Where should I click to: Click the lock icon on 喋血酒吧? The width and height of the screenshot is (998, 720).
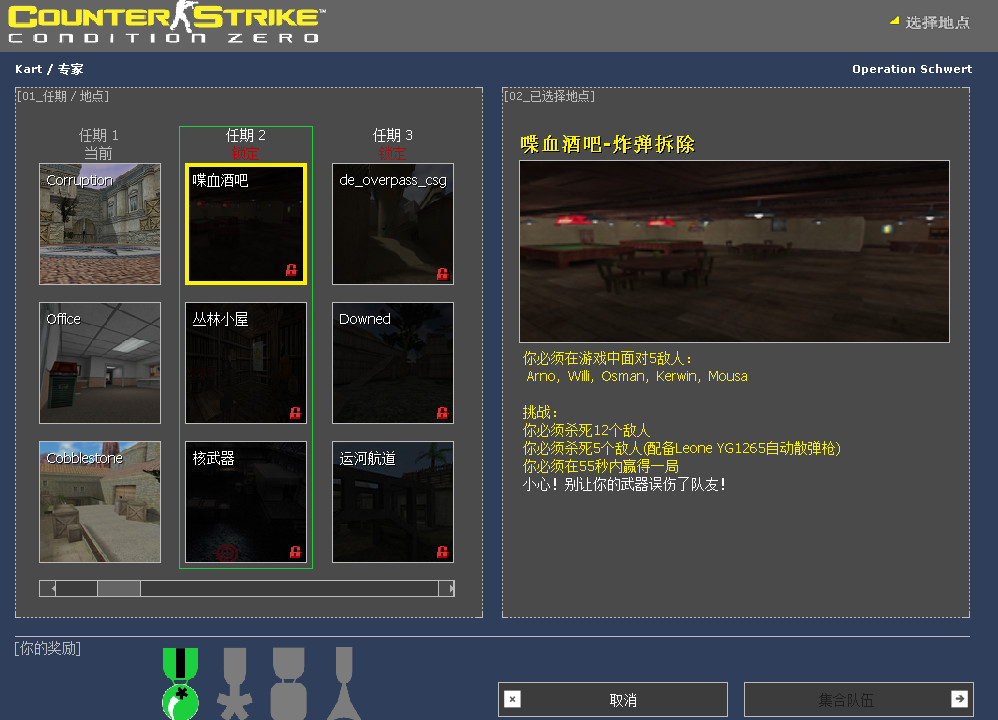292,270
